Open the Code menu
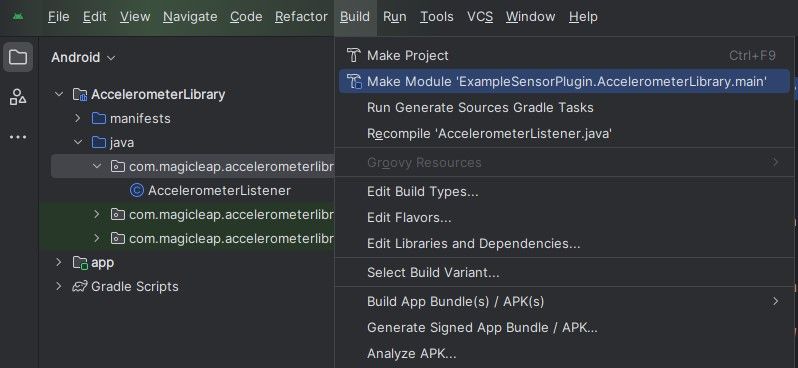Image resolution: width=798 pixels, height=368 pixels. click(246, 17)
